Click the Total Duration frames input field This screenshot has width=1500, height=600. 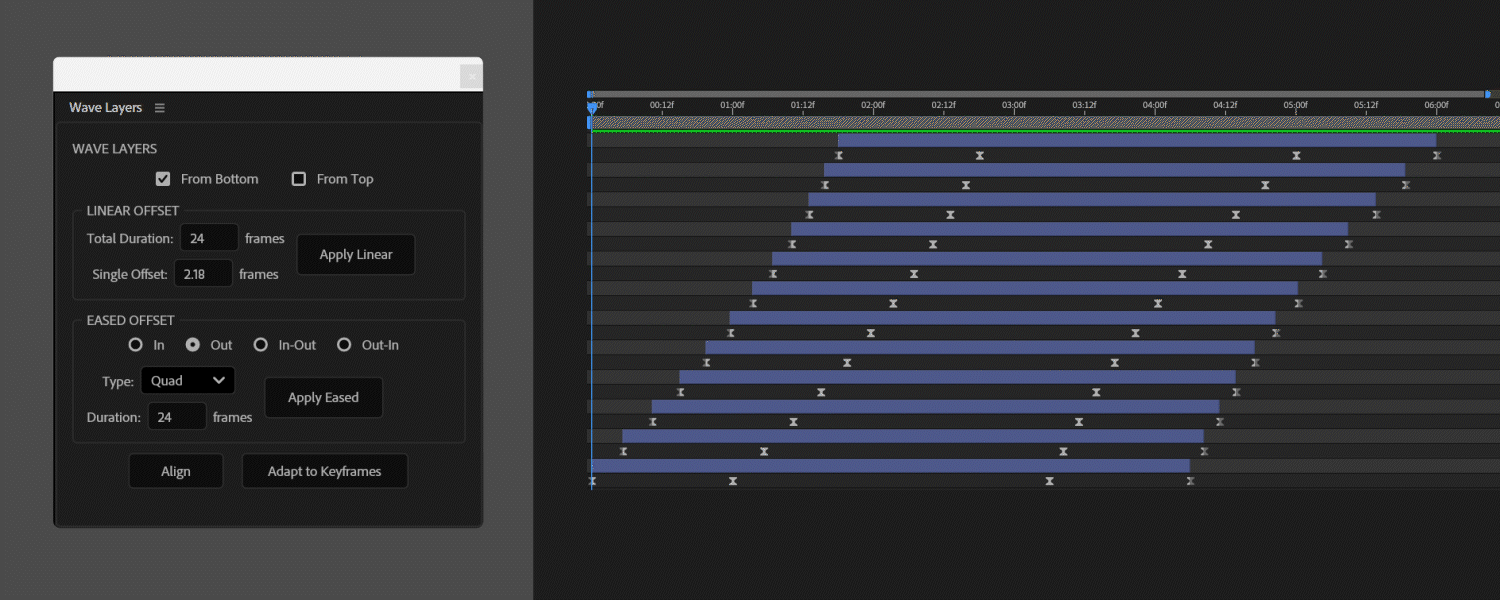209,239
